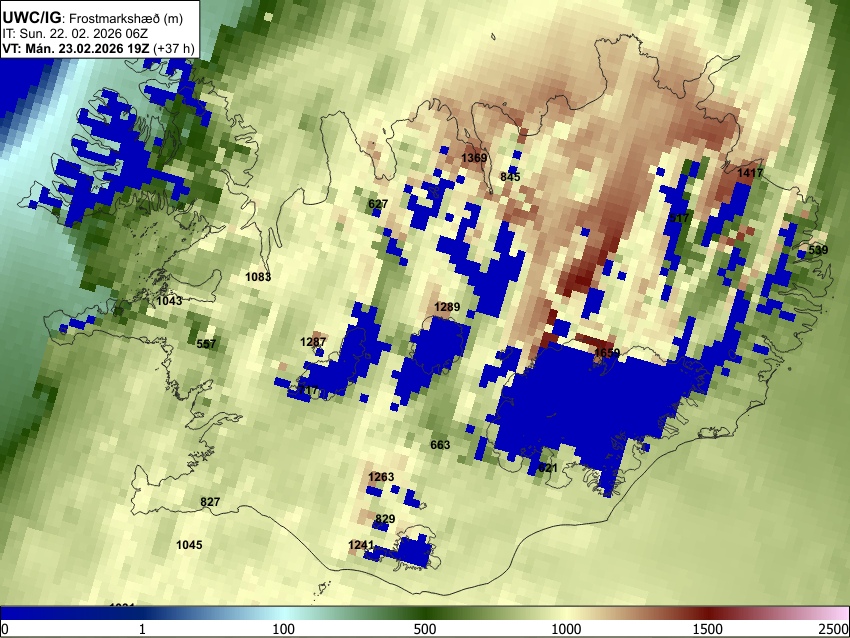Select the map value label 1045

click(x=189, y=545)
